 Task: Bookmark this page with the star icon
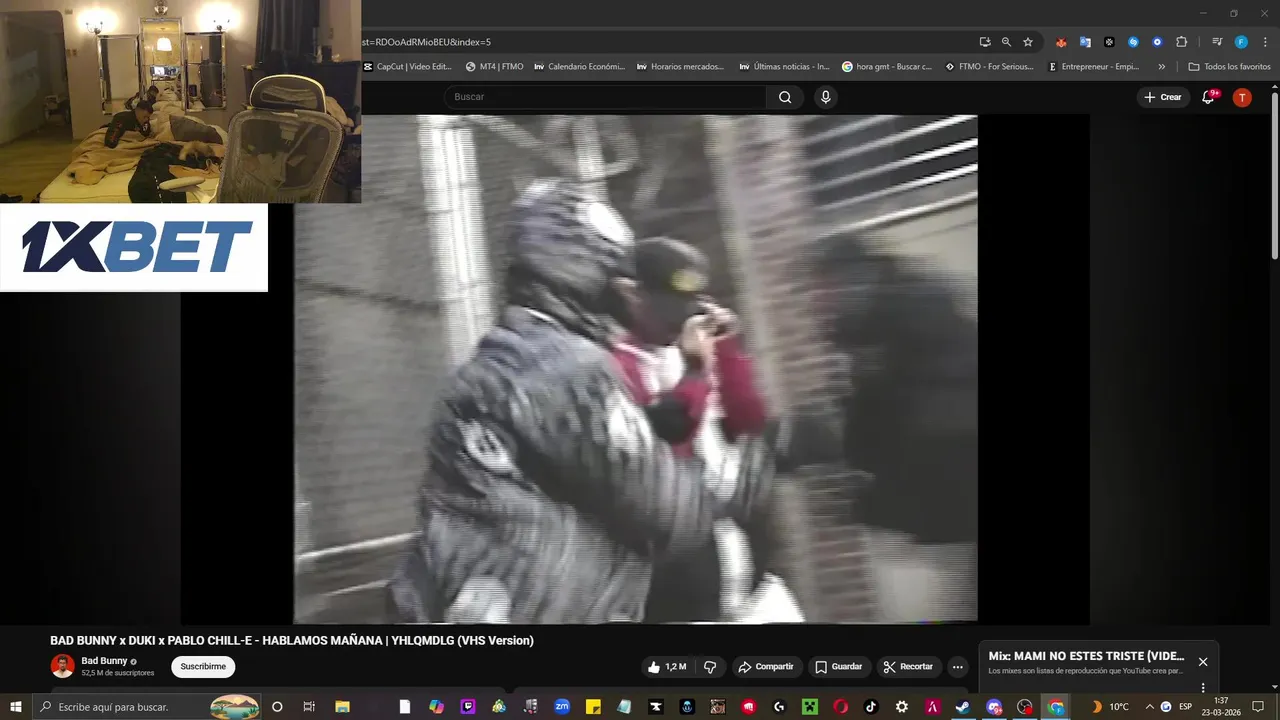[1027, 42]
